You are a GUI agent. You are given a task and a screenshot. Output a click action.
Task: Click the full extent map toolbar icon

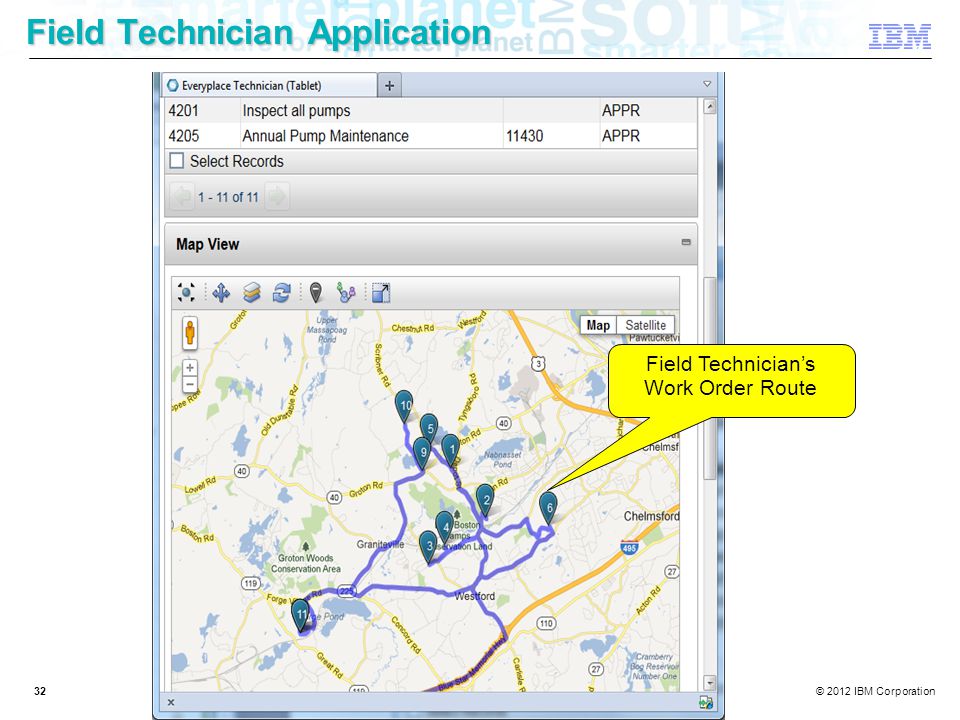point(186,292)
